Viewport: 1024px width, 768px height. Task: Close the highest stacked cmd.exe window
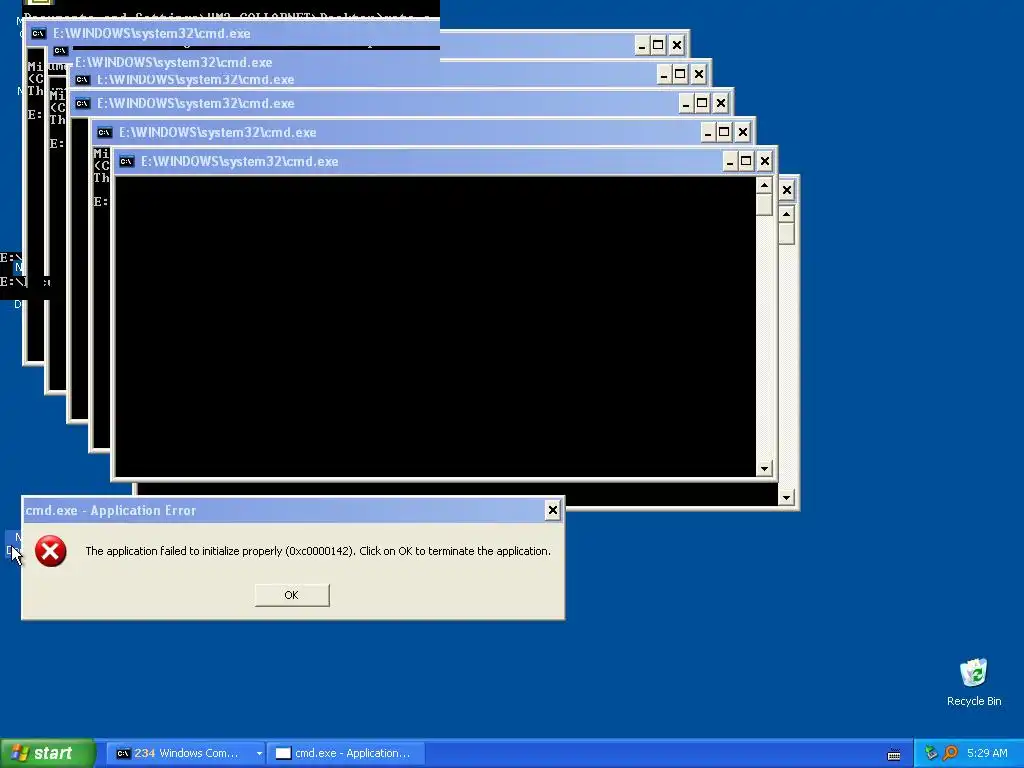point(677,45)
